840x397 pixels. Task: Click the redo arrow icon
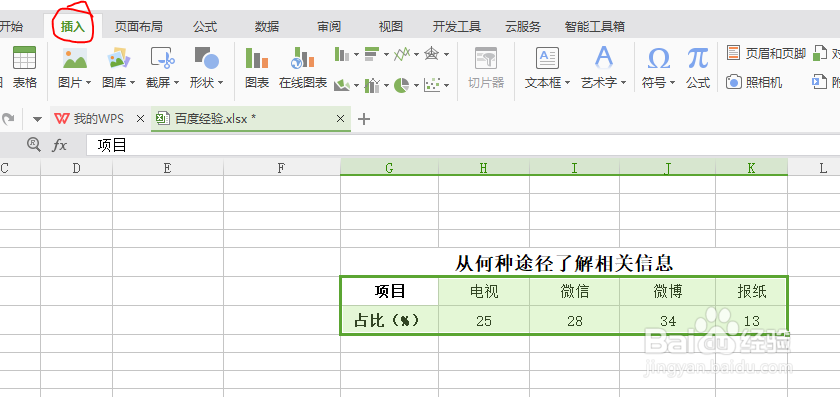[x=9, y=118]
